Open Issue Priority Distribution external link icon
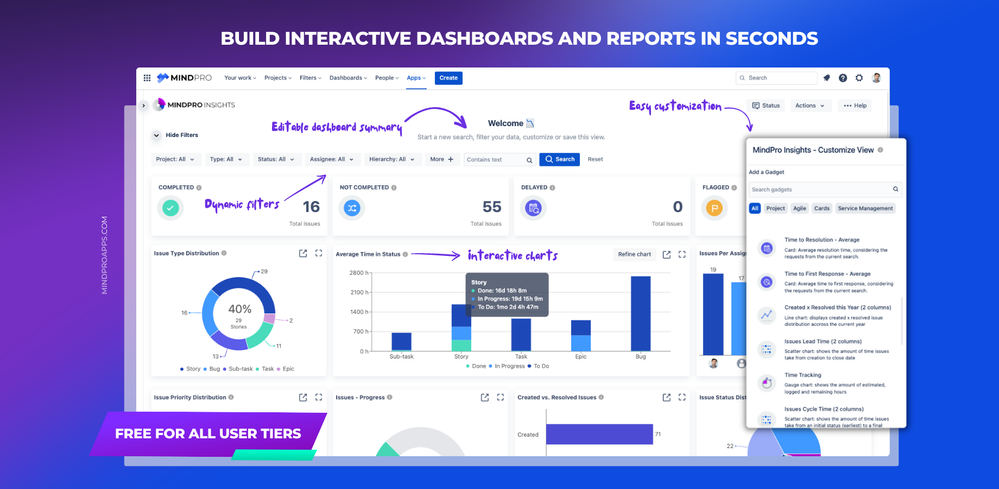The width and height of the screenshot is (999, 489). point(303,397)
